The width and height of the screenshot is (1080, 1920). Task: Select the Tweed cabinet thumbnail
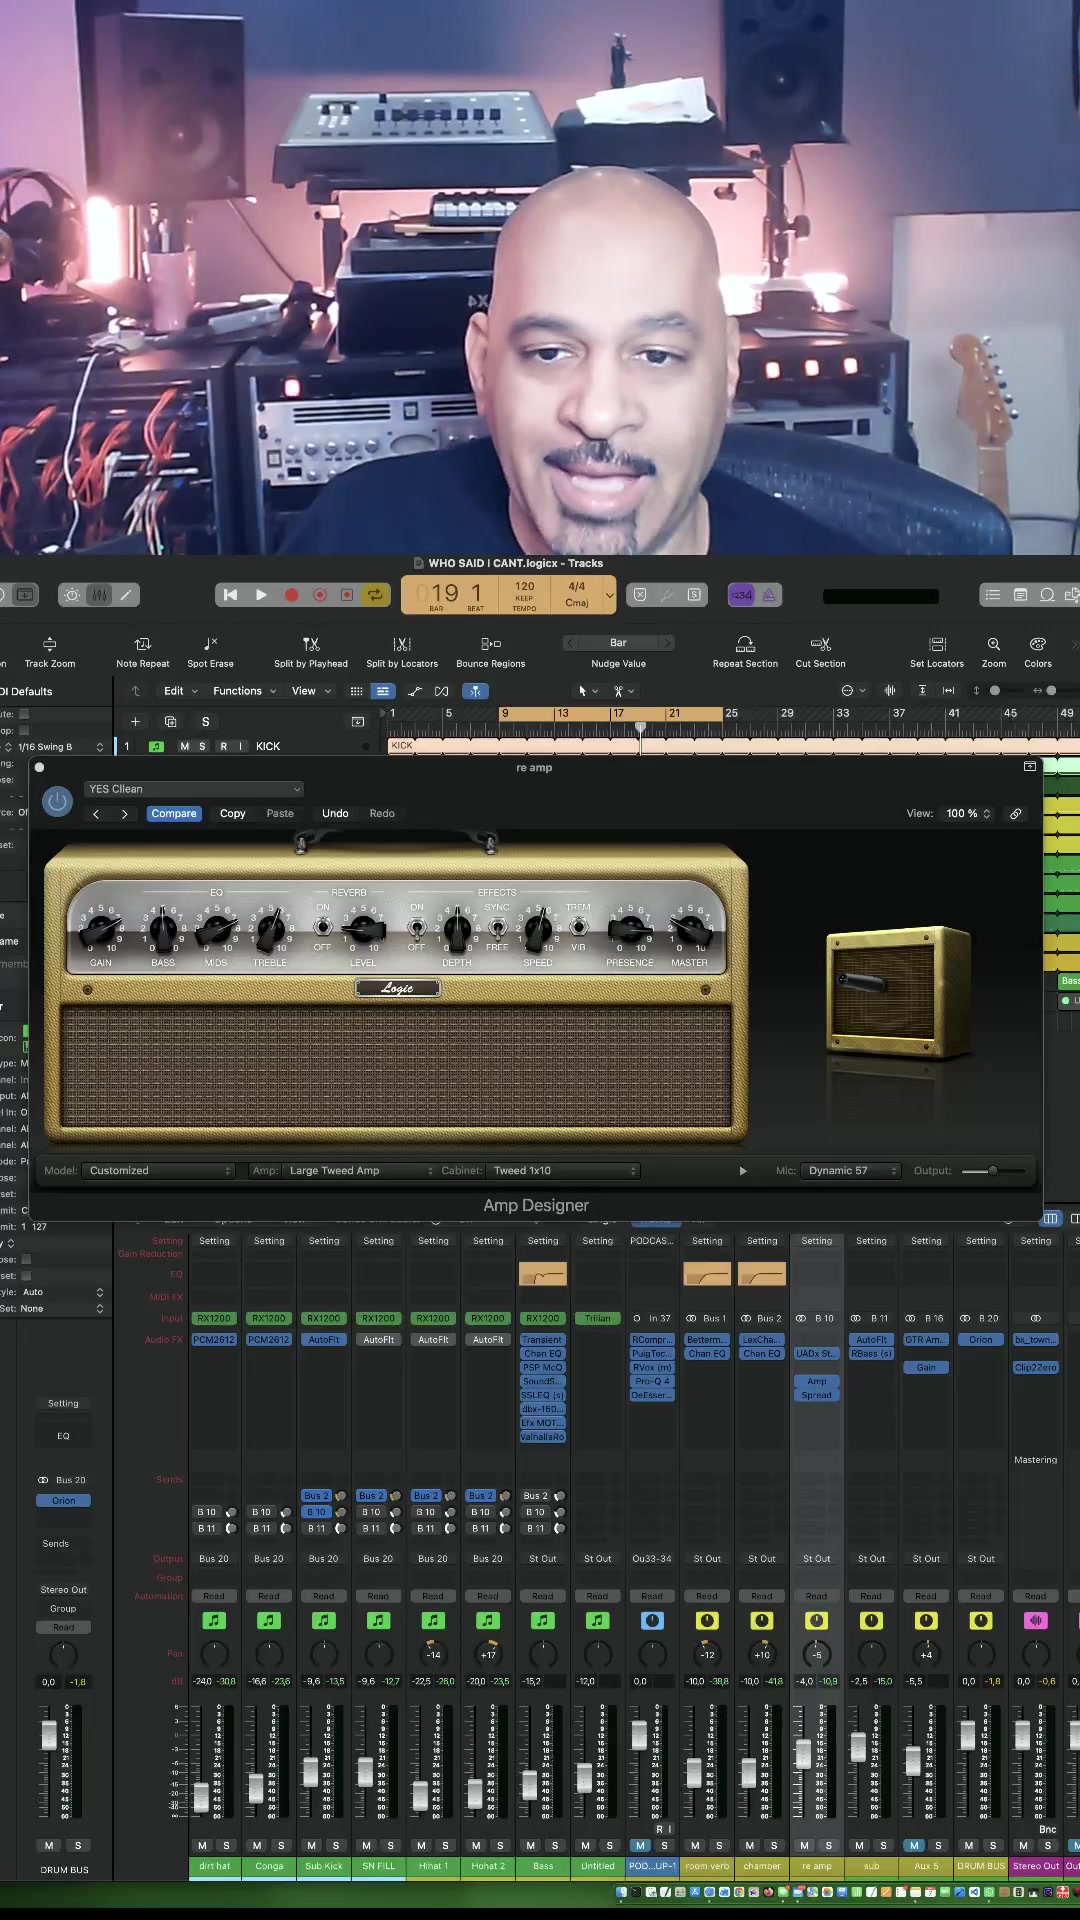tap(898, 991)
